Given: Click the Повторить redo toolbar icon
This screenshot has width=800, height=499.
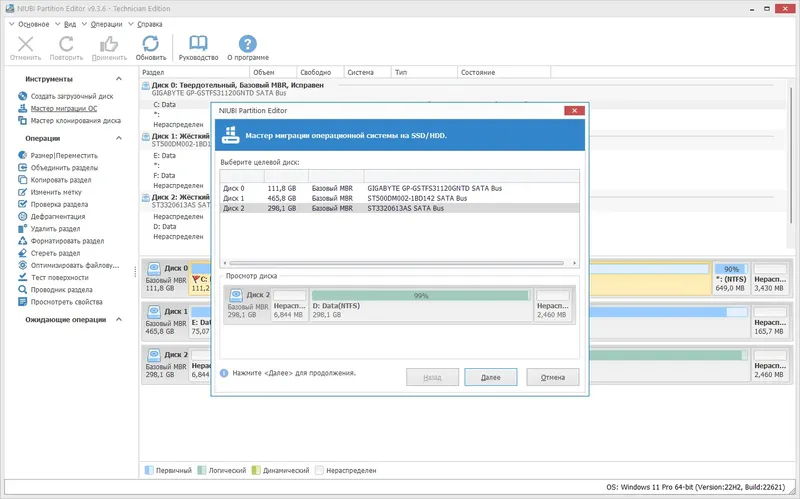Looking at the screenshot, I should (x=66, y=44).
